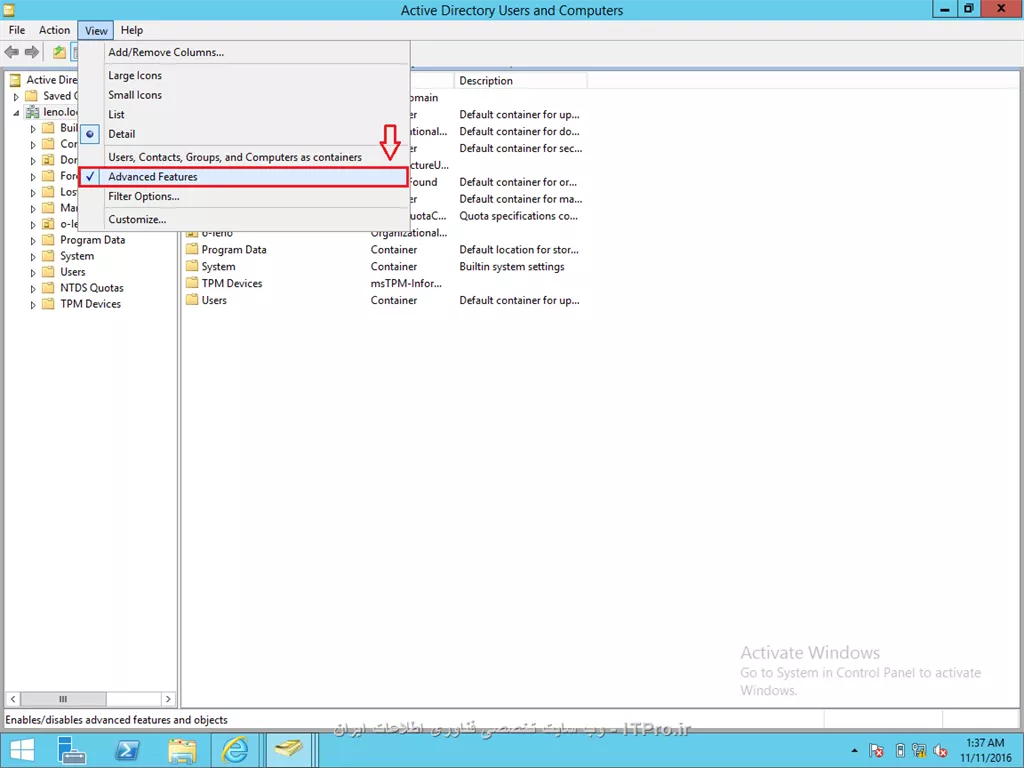Click the network status tray icon
The height and width of the screenshot is (768, 1024).
pyautogui.click(x=920, y=750)
